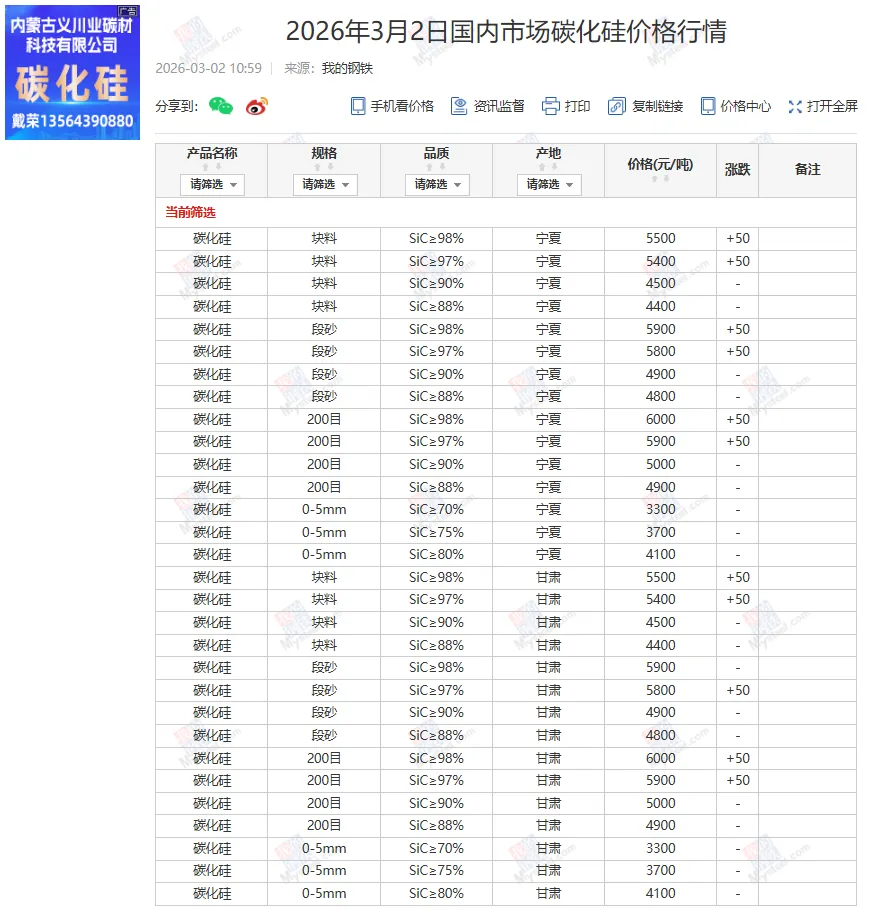Click the 打开全屏 link text

832,106
